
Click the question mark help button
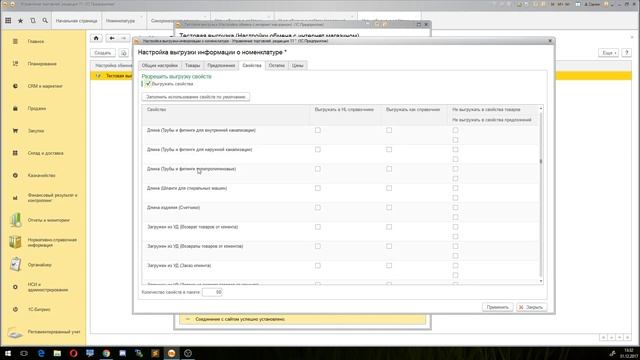[627, 53]
